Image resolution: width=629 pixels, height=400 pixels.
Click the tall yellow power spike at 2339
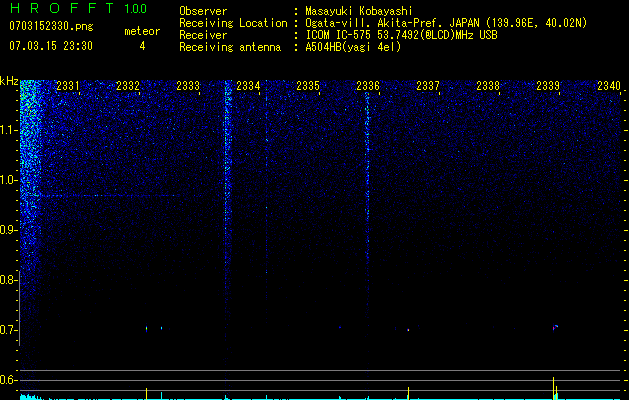(x=554, y=388)
